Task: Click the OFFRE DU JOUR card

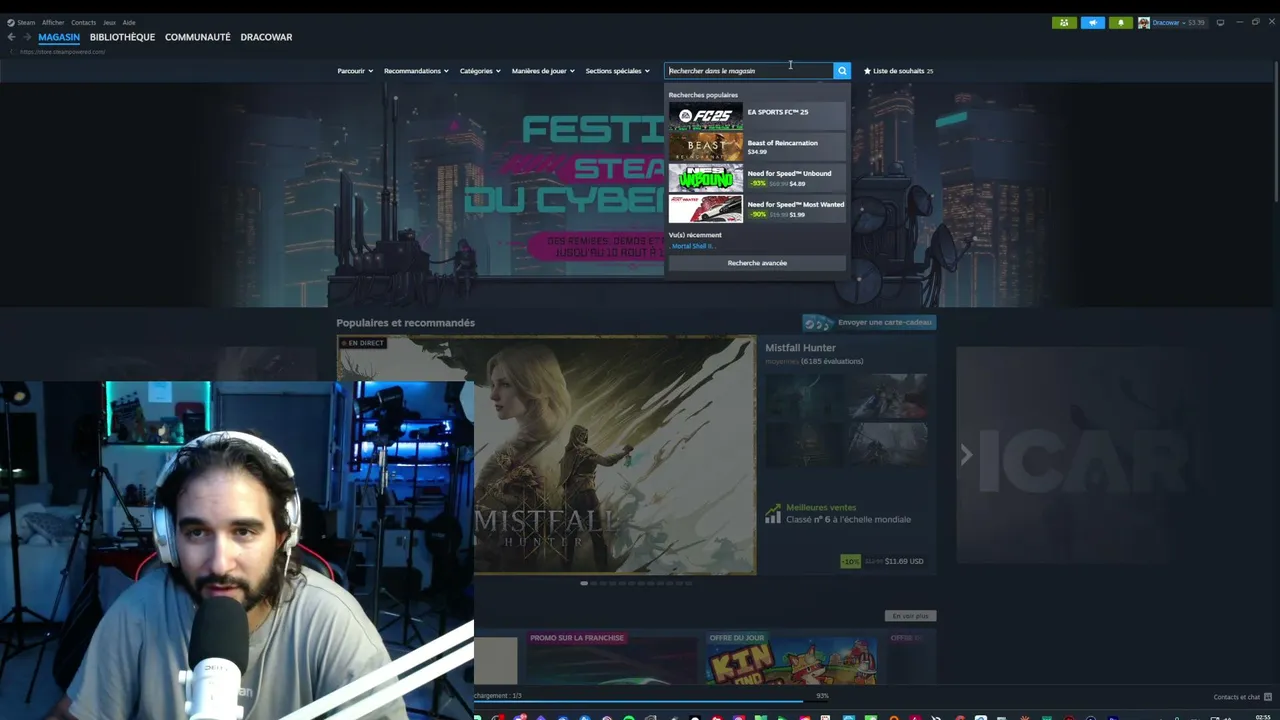Action: point(791,658)
